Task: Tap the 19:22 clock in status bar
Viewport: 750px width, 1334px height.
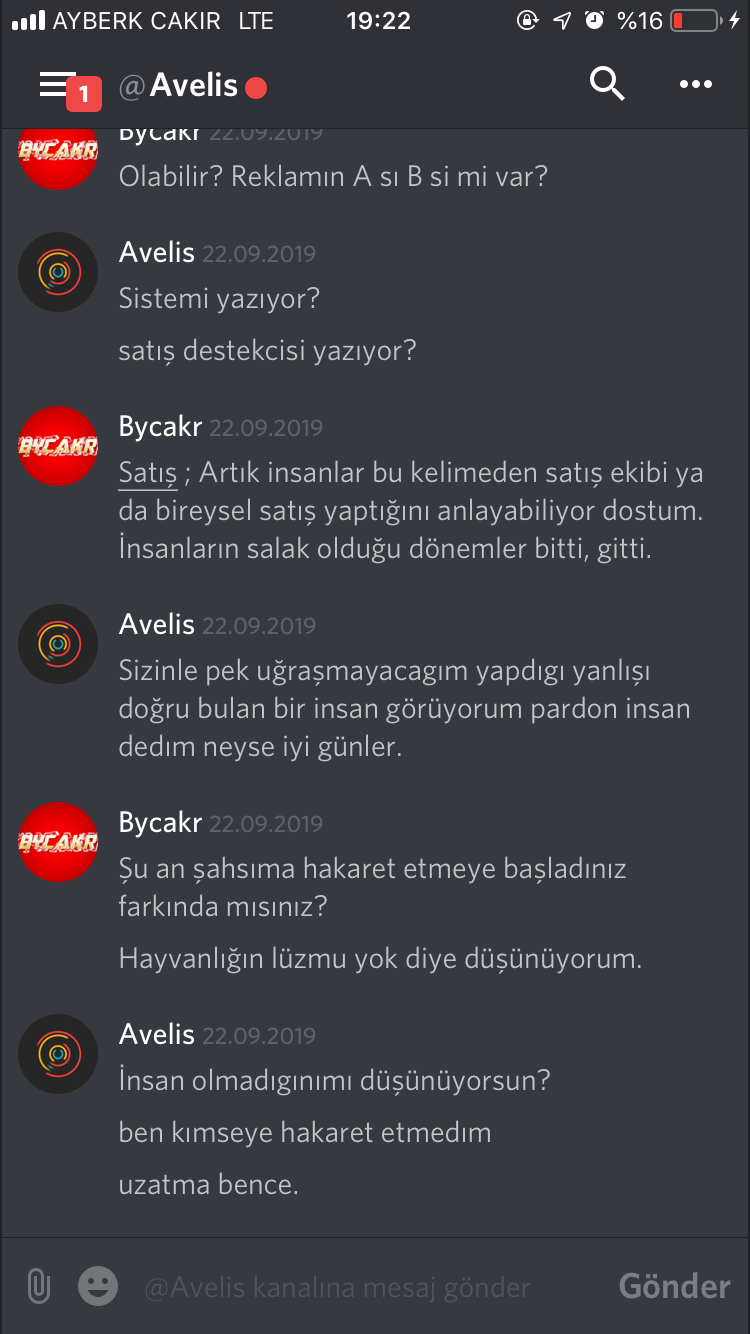Action: (379, 20)
